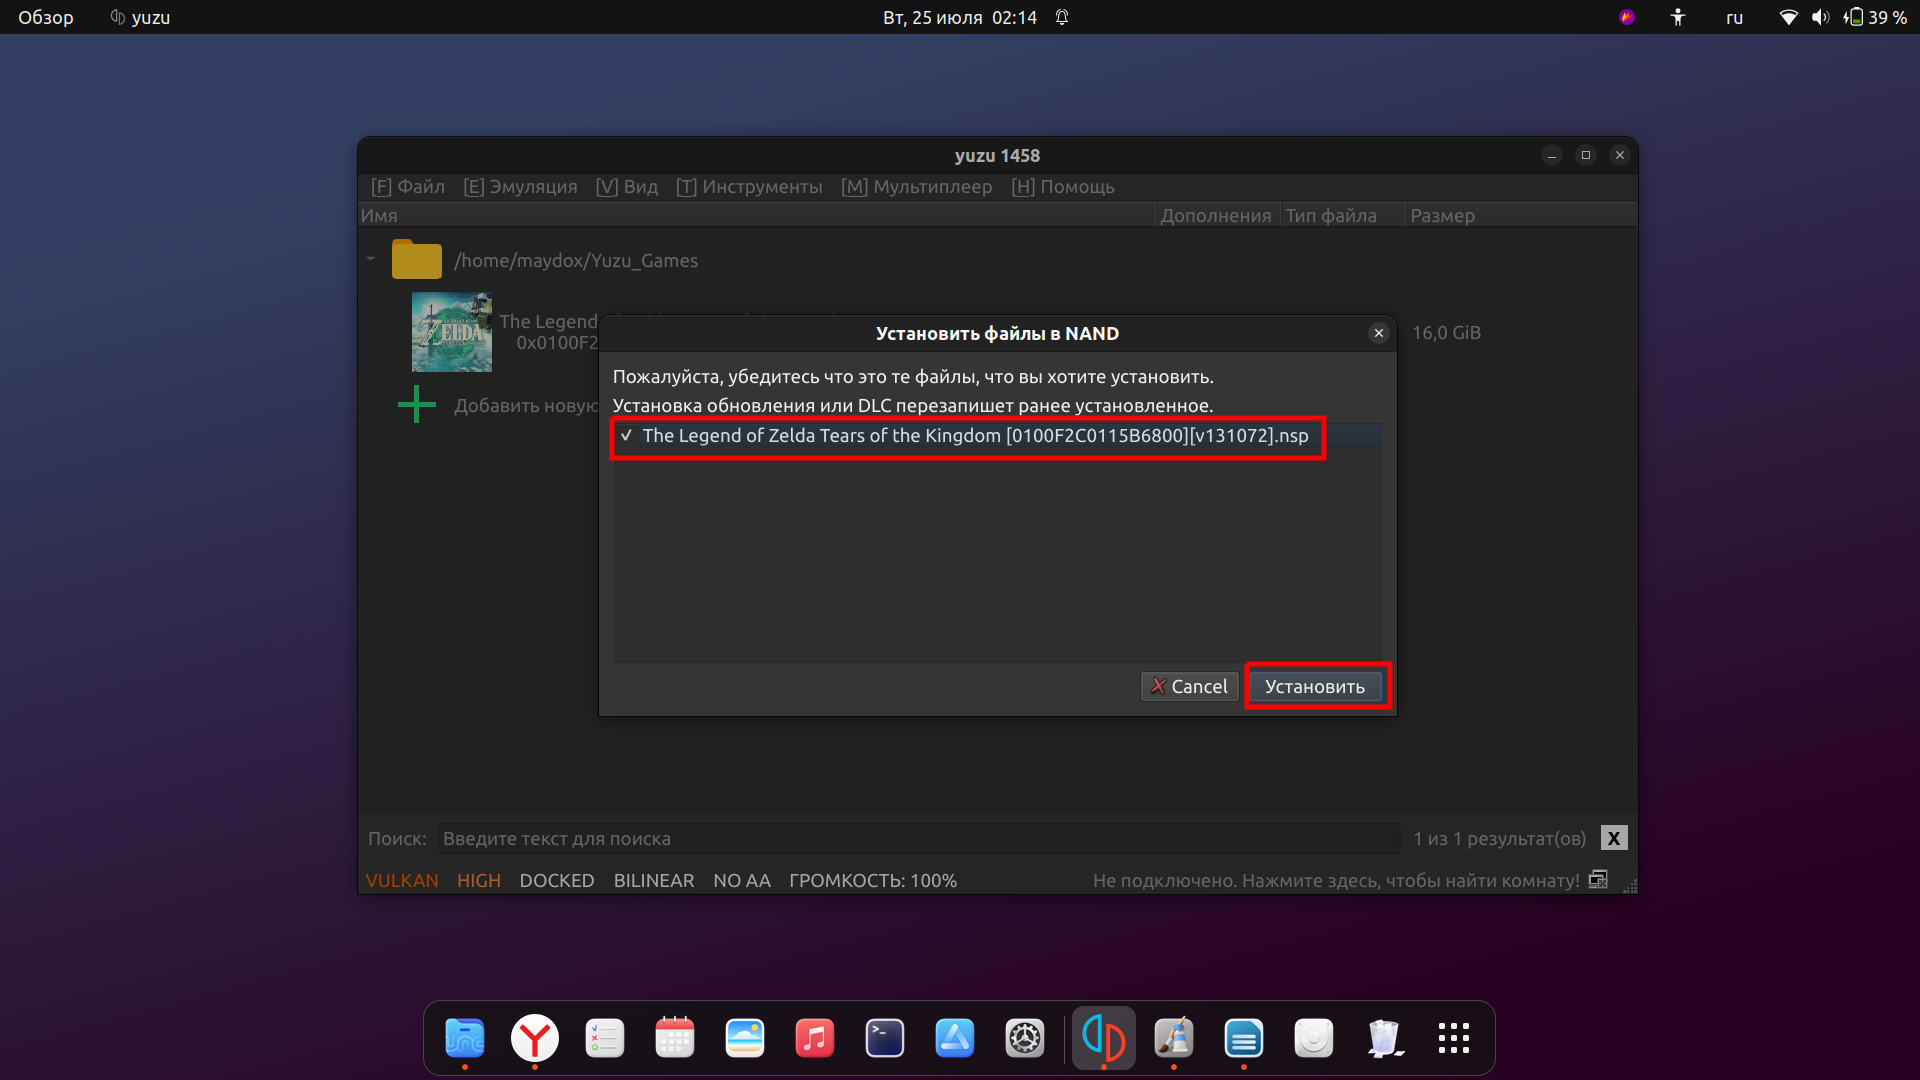Click the search text field
The height and width of the screenshot is (1080, 1920).
click(x=918, y=838)
